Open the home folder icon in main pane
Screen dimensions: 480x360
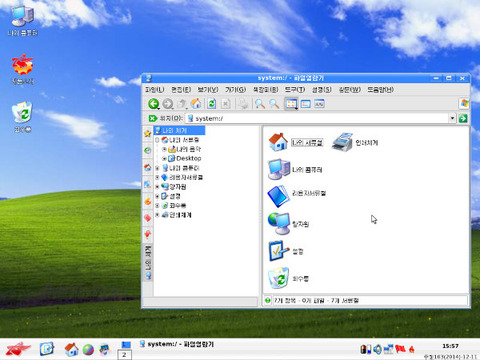click(x=278, y=142)
